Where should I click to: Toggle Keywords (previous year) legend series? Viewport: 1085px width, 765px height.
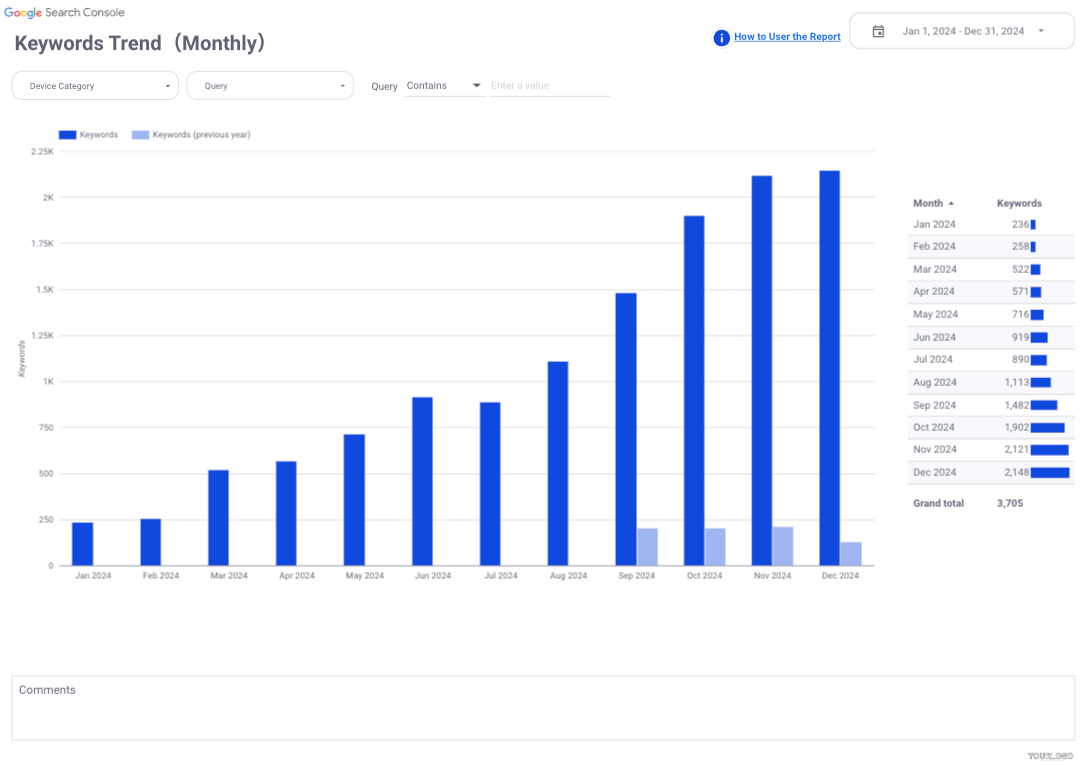coord(191,134)
